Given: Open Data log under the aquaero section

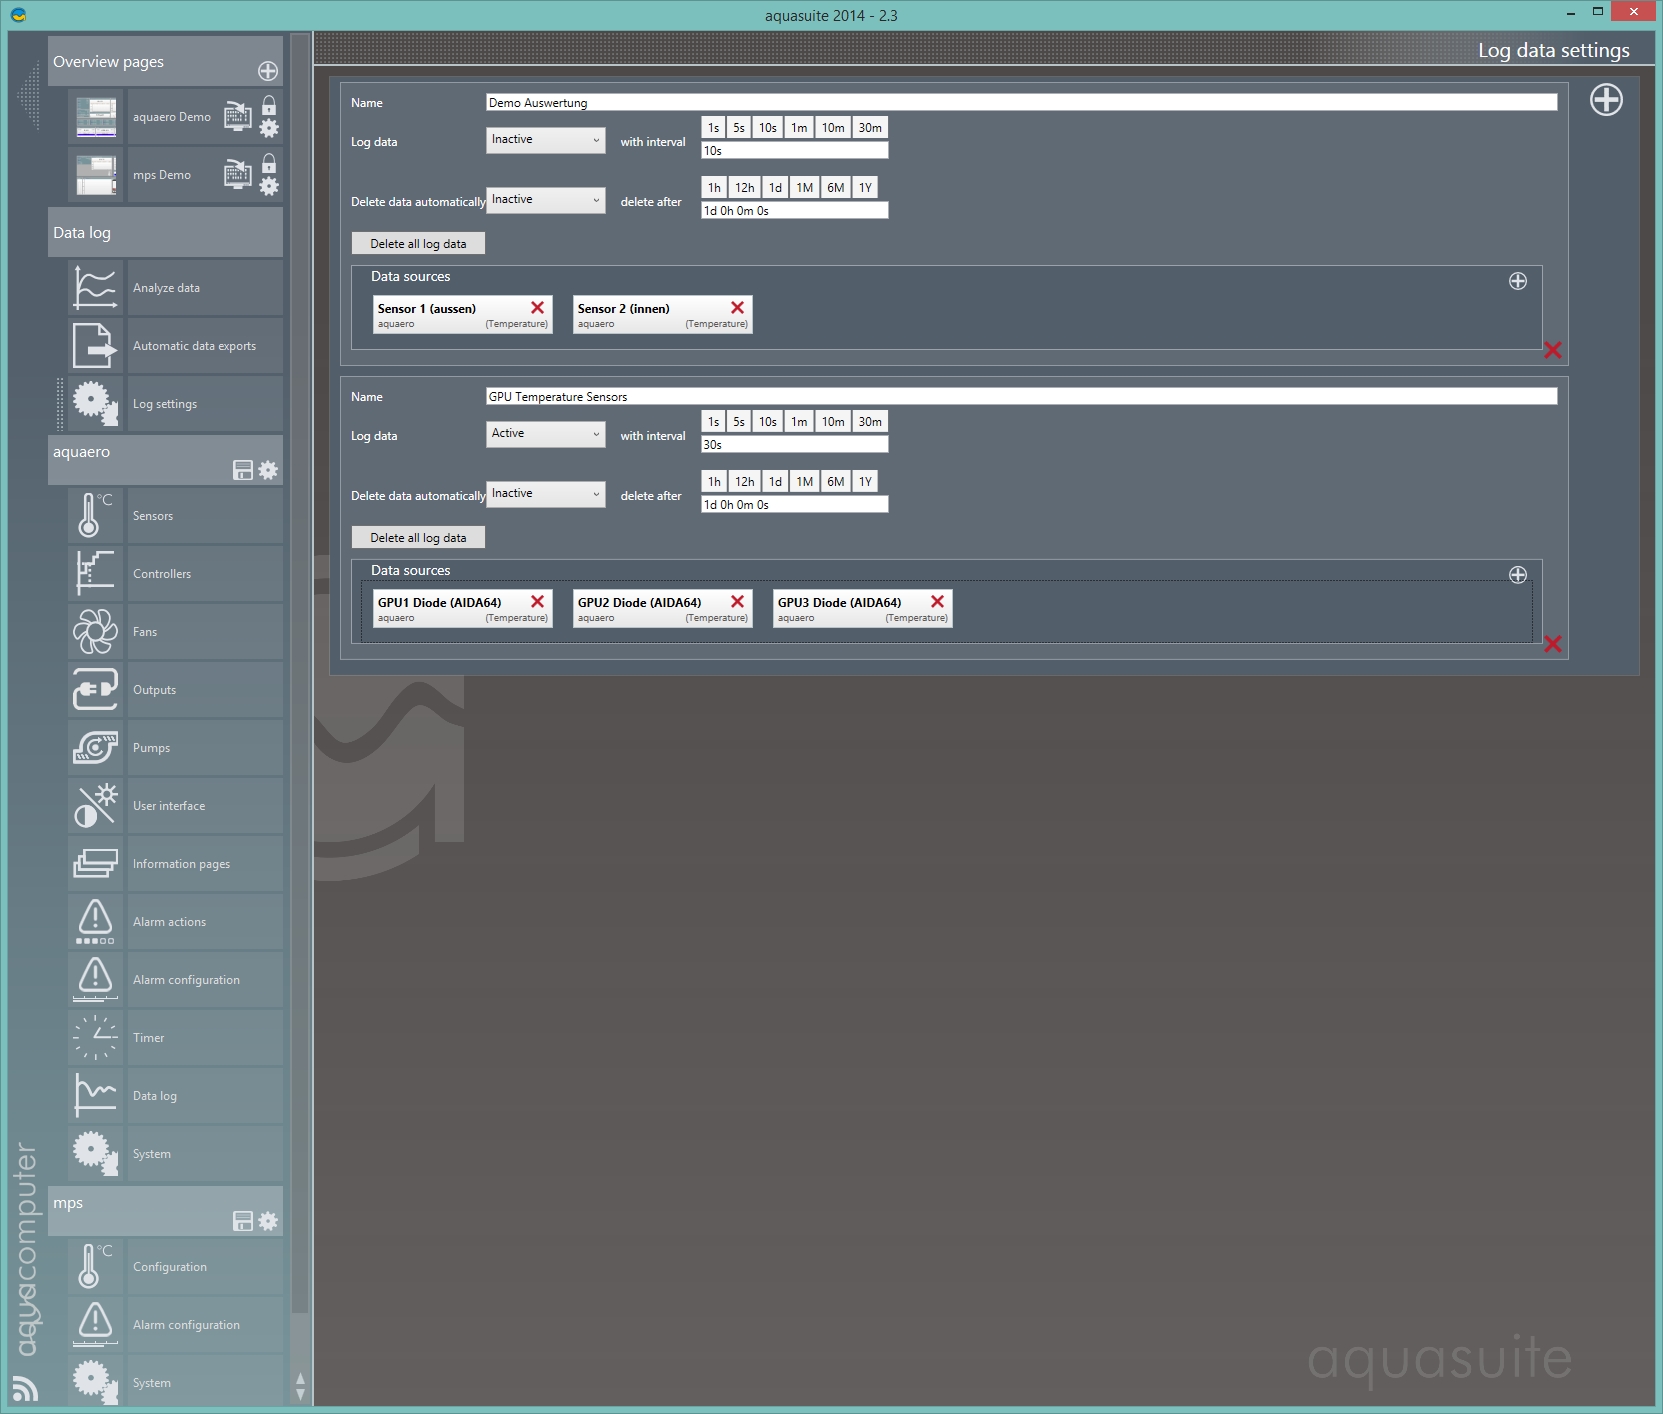Looking at the screenshot, I should (x=176, y=1096).
